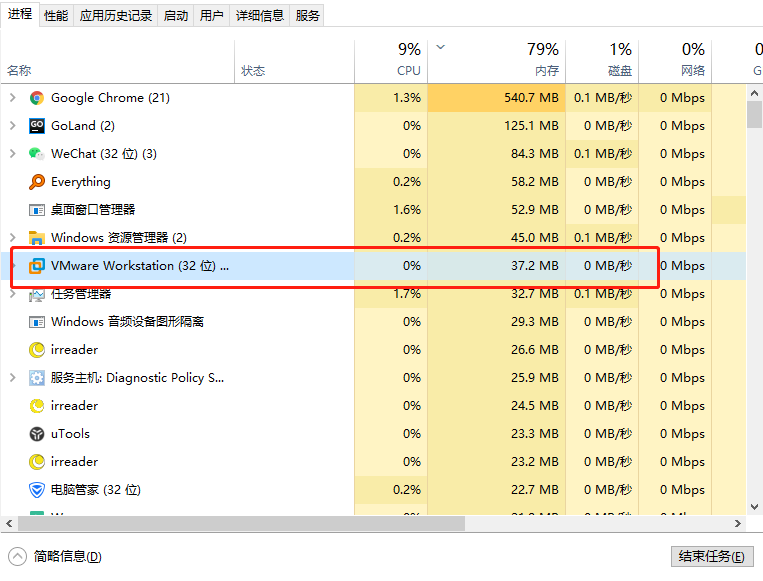This screenshot has height=581, width=763.
Task: Select the GoLand (2) row name
Action: (83, 126)
